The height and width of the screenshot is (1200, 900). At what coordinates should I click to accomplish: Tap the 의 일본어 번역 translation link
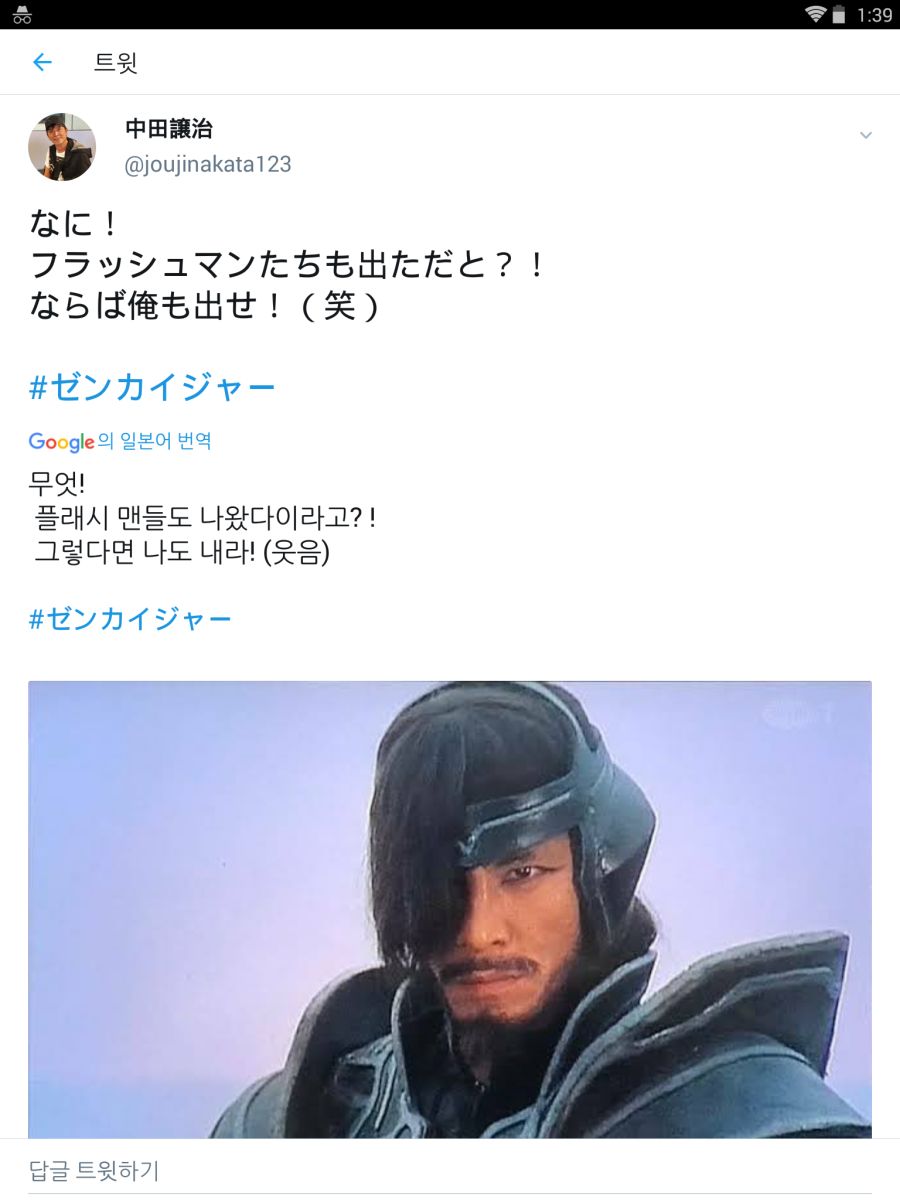tap(155, 441)
